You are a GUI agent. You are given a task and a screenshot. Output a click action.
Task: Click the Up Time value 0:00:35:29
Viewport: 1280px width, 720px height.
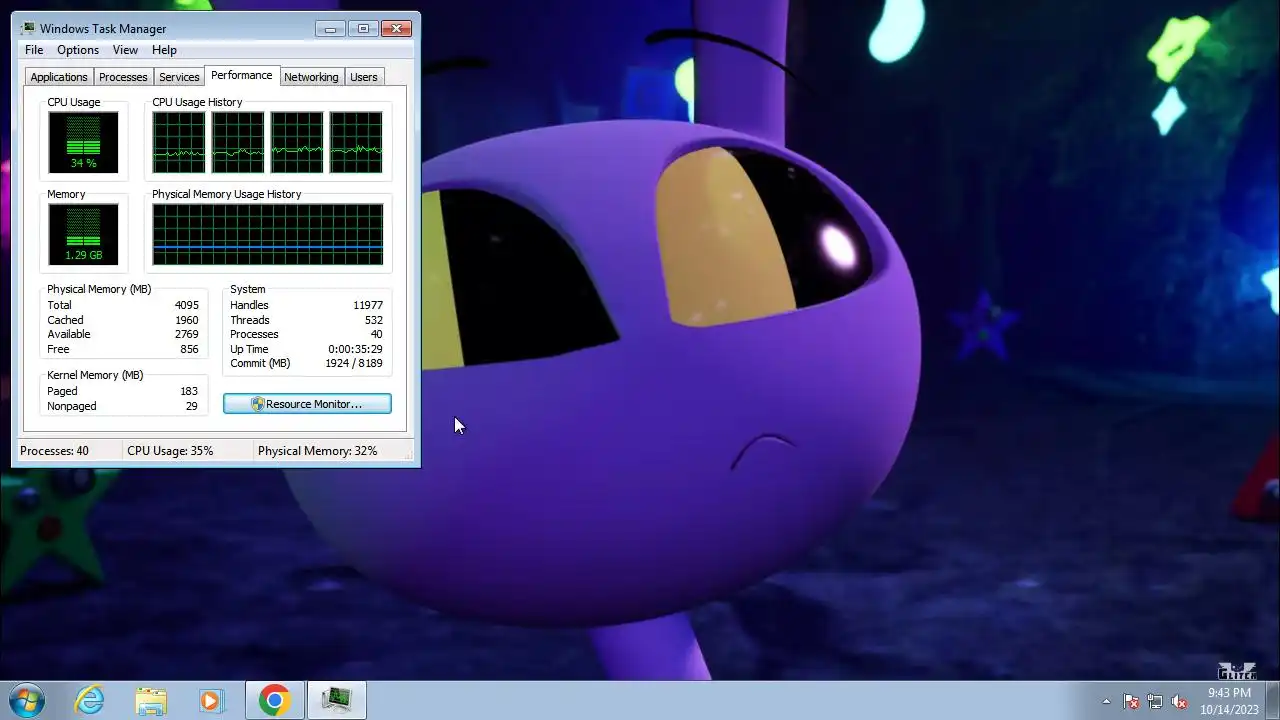click(x=355, y=349)
